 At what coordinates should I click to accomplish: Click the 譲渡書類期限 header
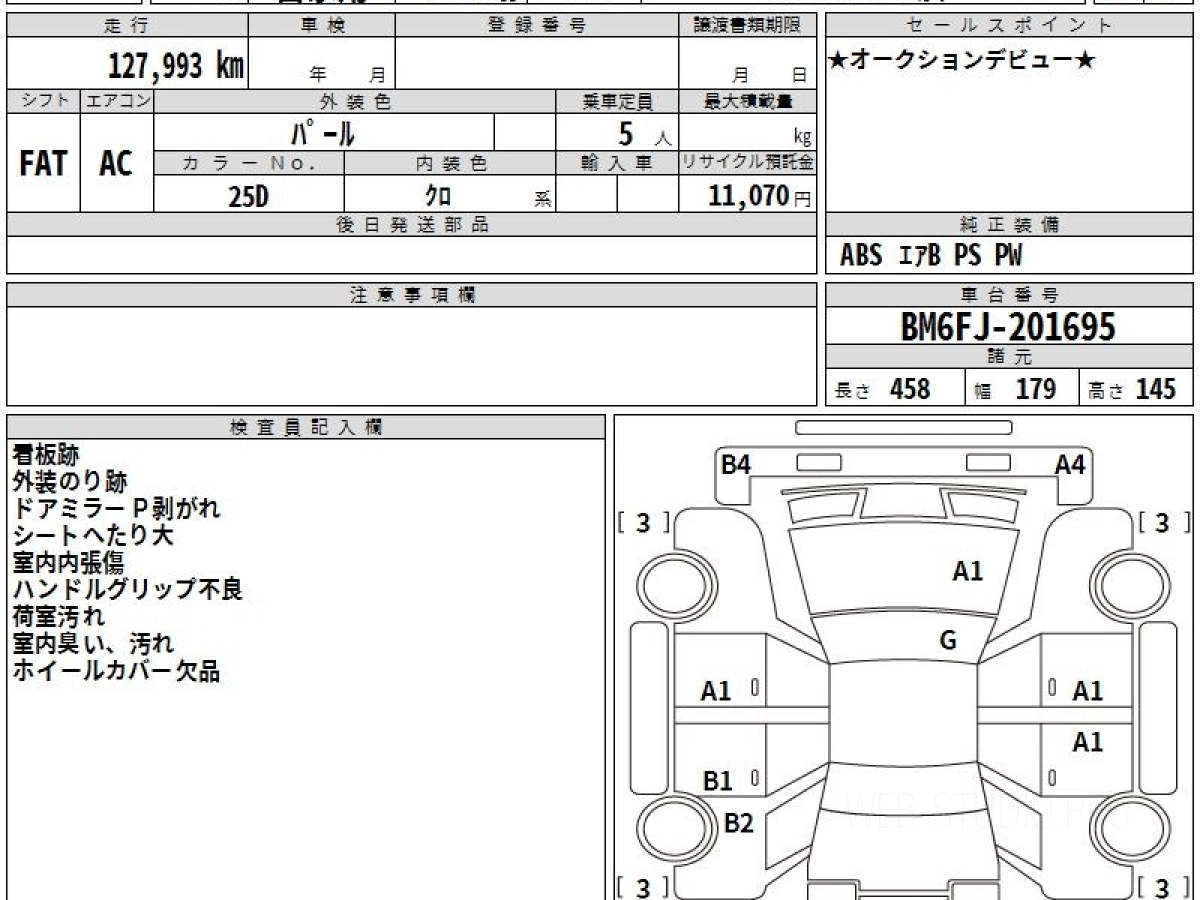coord(748,26)
